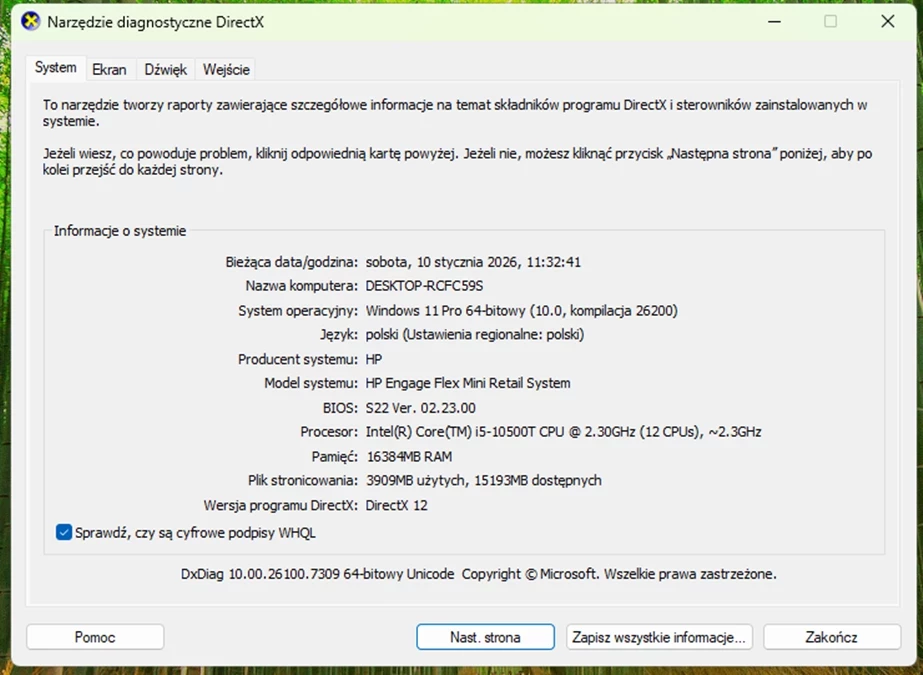
Task: Click the BIOS version S22 value
Action: pyautogui.click(x=420, y=408)
